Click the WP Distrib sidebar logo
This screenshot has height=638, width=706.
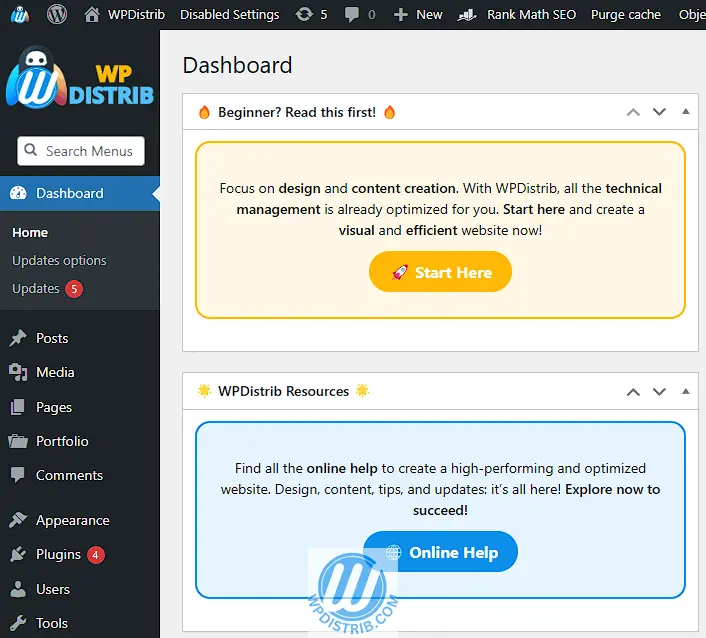coord(80,77)
